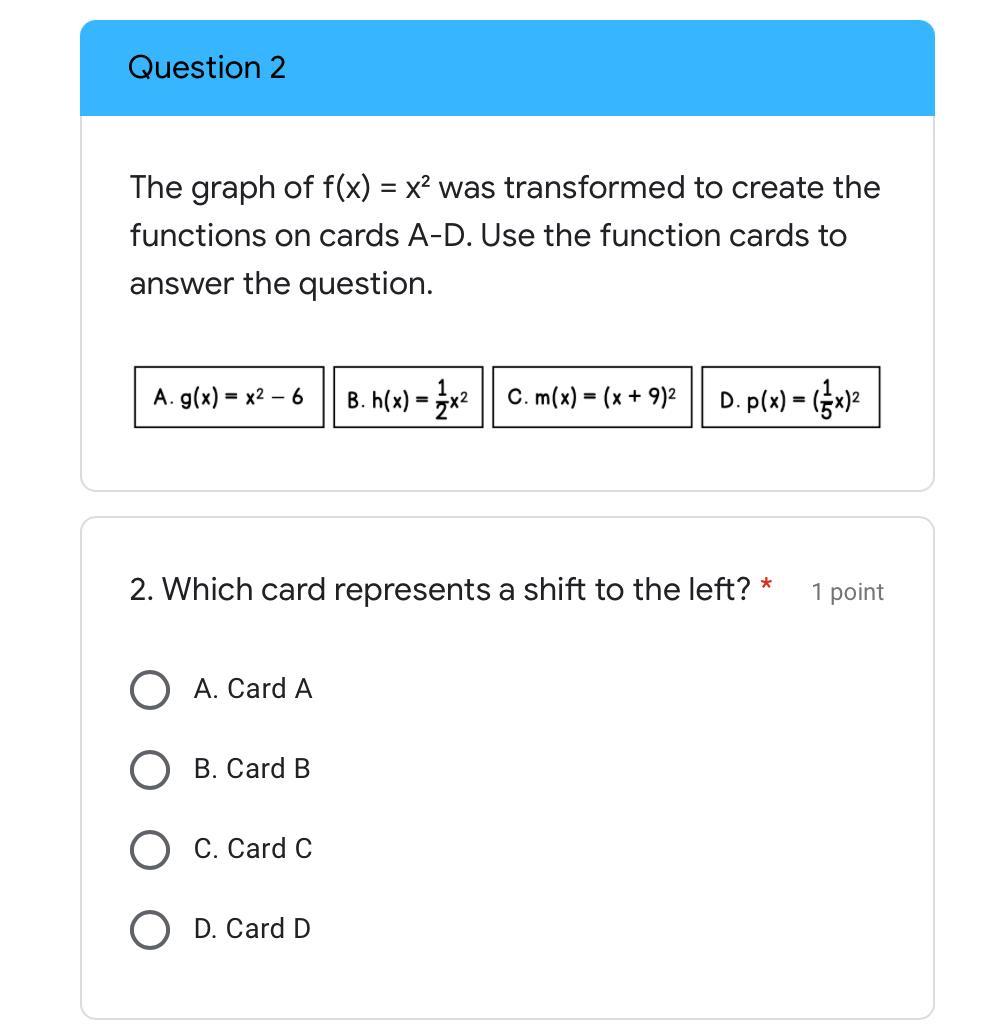Select the Card A radio button

click(150, 689)
